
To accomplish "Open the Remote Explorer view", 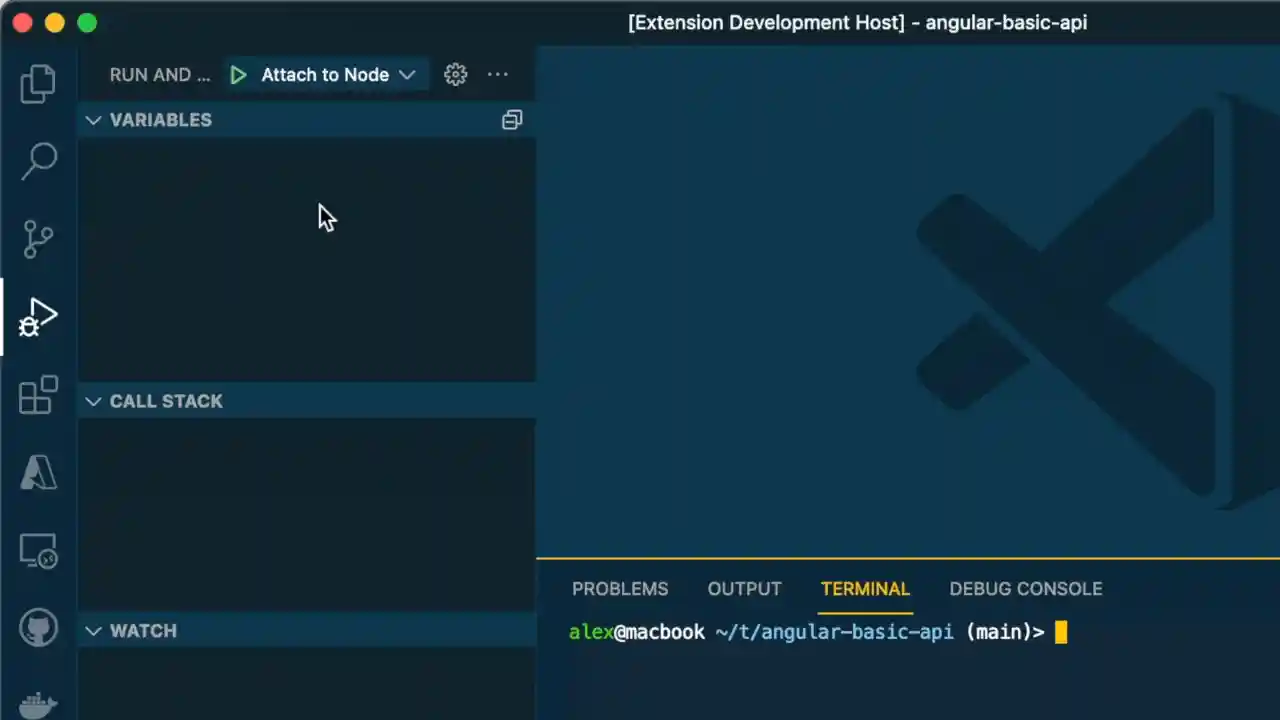I will [38, 550].
